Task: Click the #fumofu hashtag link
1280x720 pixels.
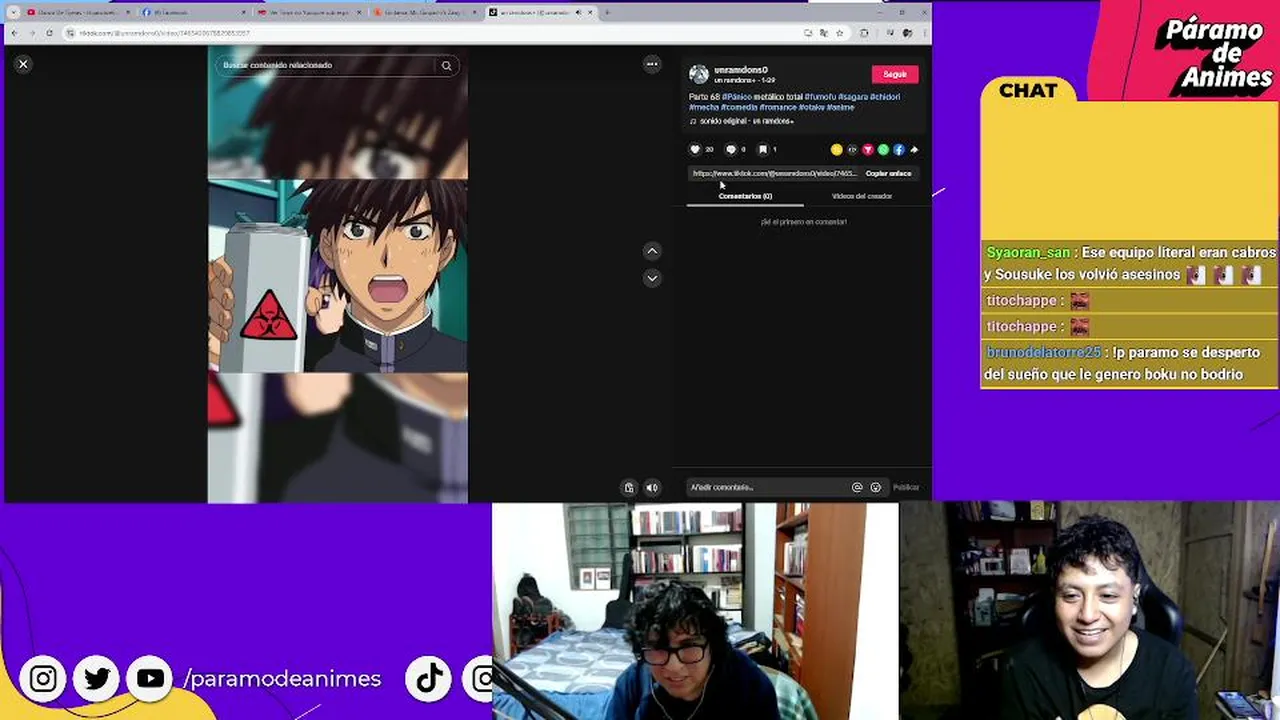Action: (820, 97)
